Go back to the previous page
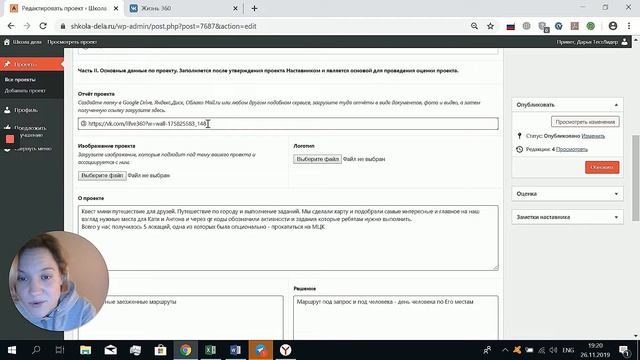Viewport: 640px width, 360px height. (11, 26)
